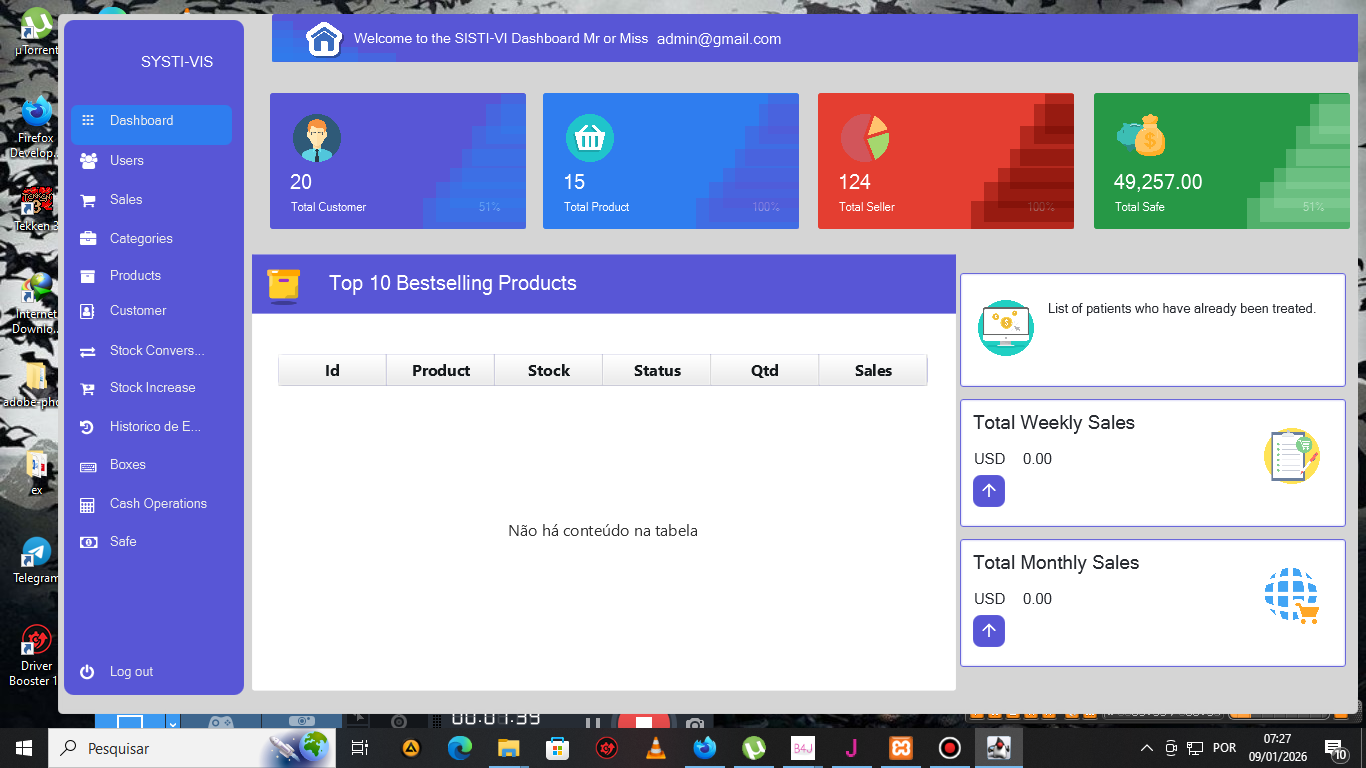The image size is (1366, 768).
Task: Click the Stock Conversion arrows icon
Action: [x=88, y=351]
